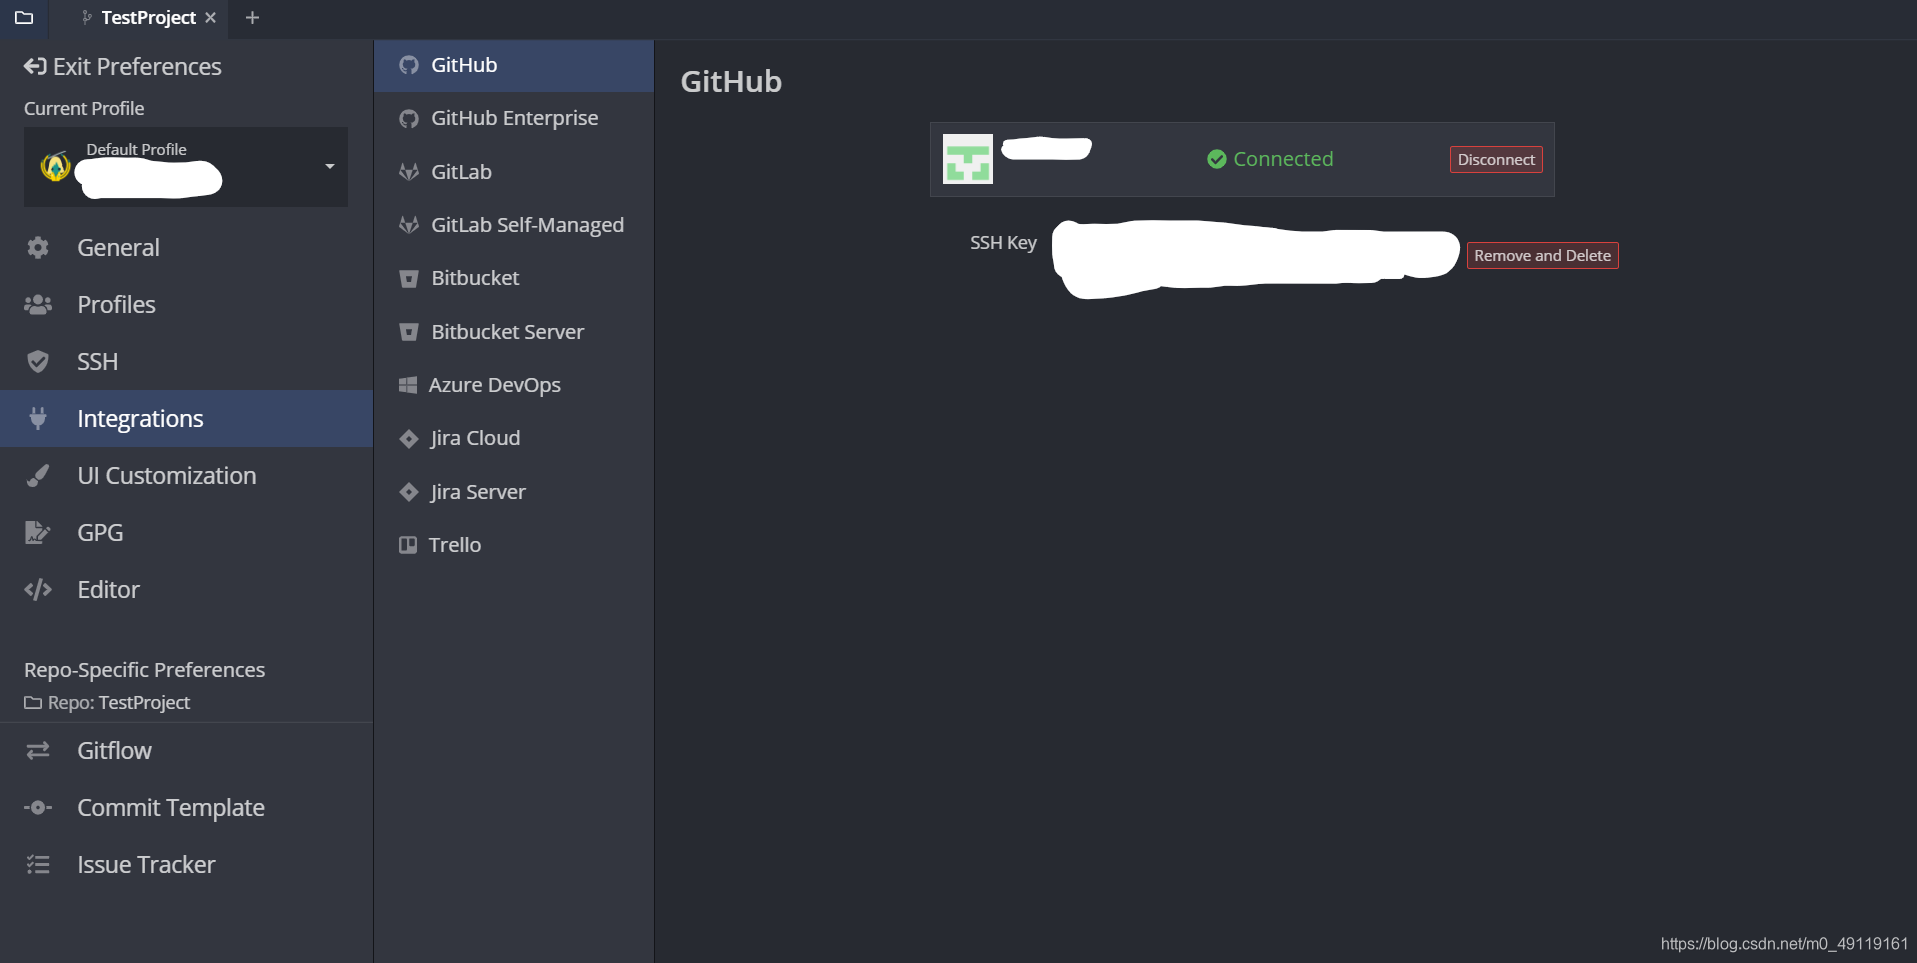Select GitLab integration

coord(514,172)
